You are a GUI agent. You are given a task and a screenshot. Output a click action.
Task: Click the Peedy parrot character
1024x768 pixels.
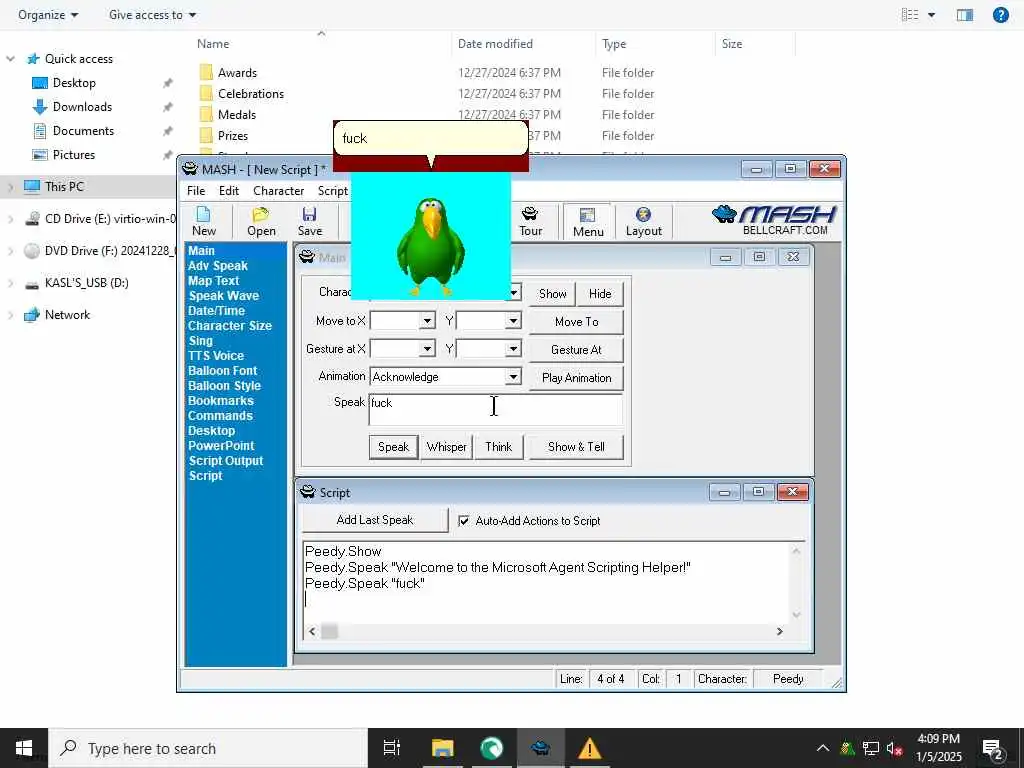[430, 247]
